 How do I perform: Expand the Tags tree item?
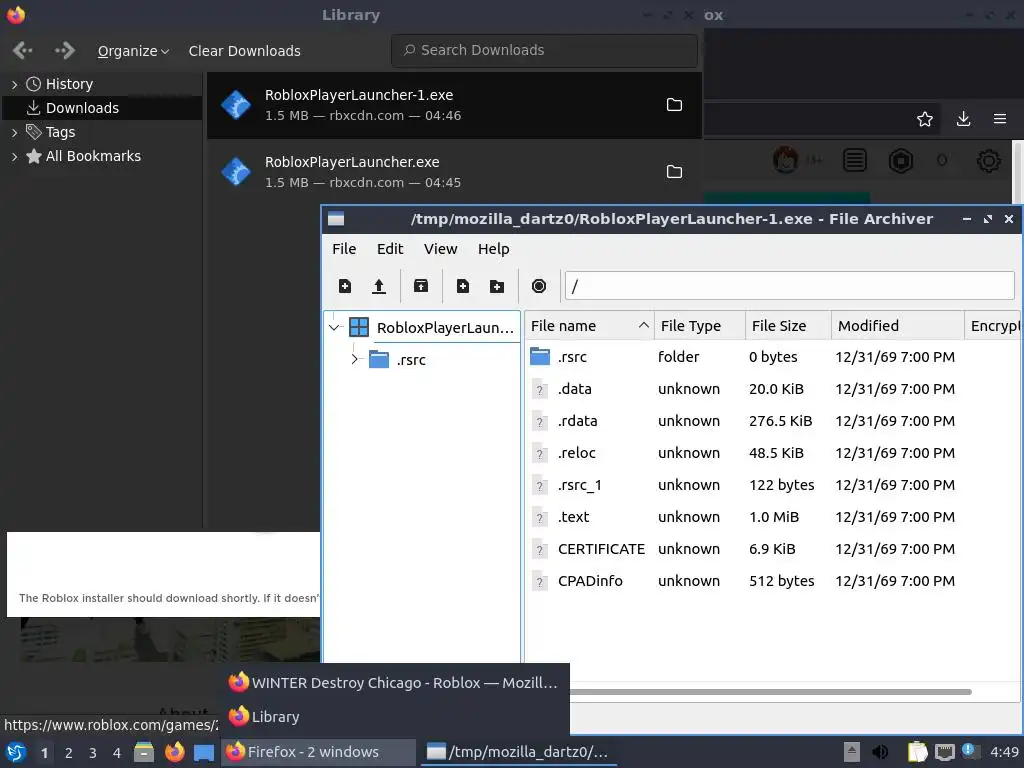click(x=14, y=133)
